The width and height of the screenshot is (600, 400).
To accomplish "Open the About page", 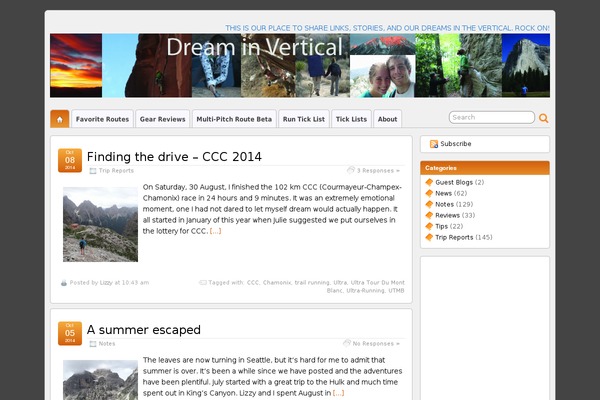I will pyautogui.click(x=388, y=119).
